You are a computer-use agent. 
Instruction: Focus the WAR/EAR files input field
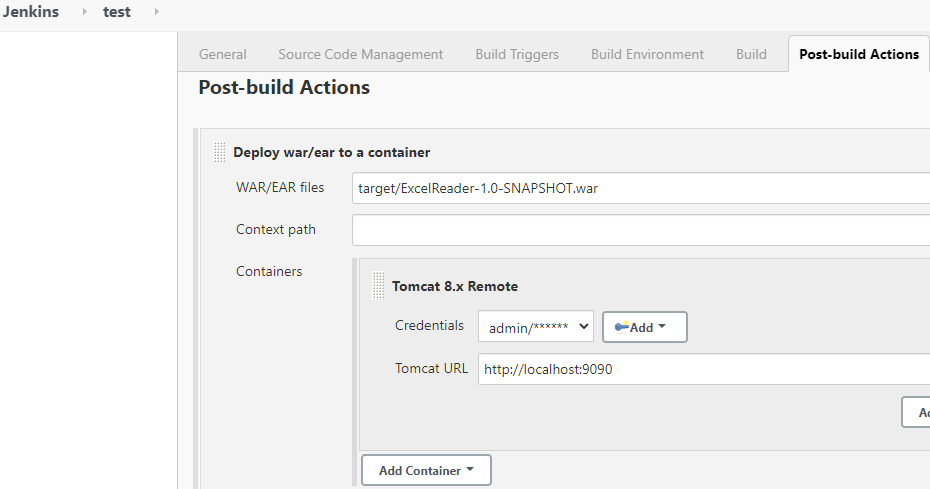click(641, 188)
